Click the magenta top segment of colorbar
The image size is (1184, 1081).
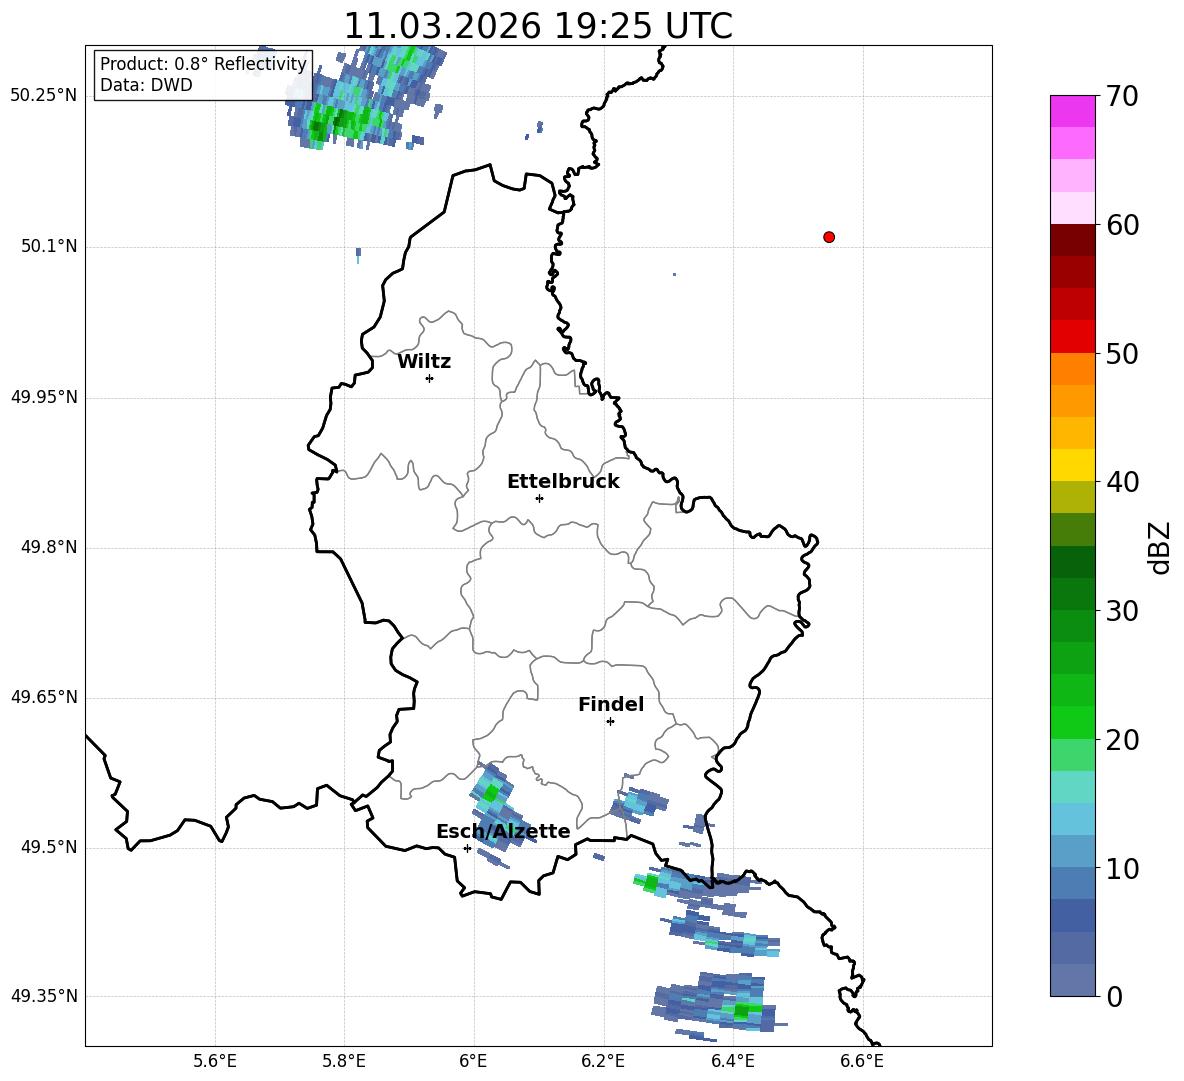(x=1073, y=111)
